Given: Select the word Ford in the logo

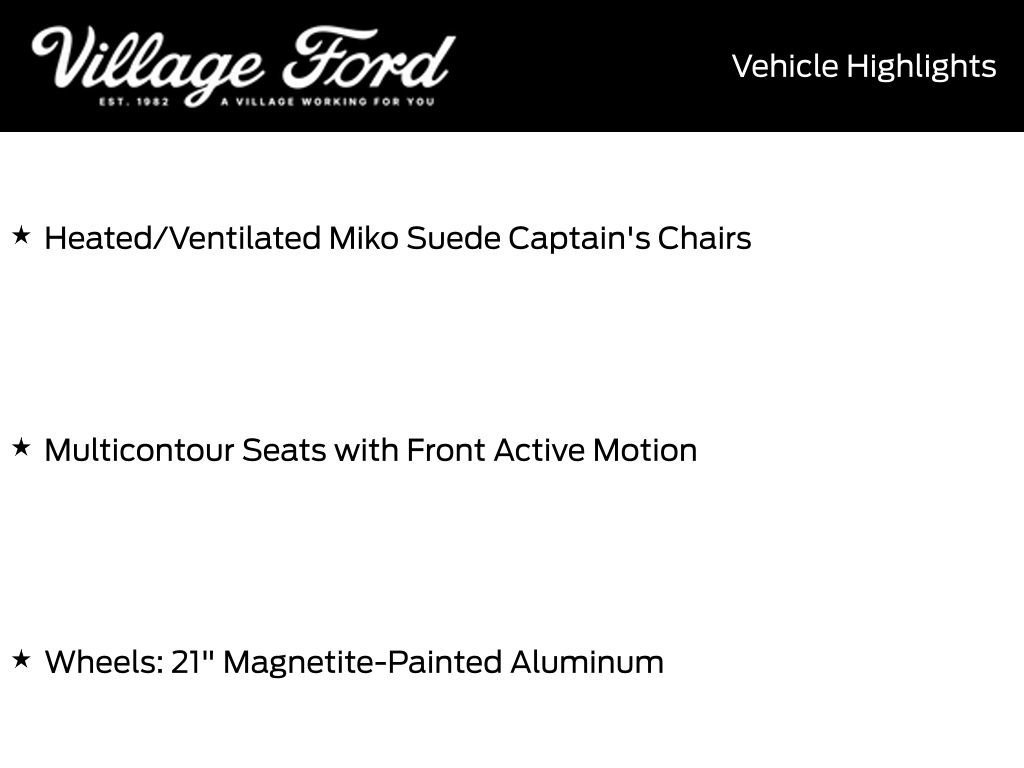Looking at the screenshot, I should point(369,59).
